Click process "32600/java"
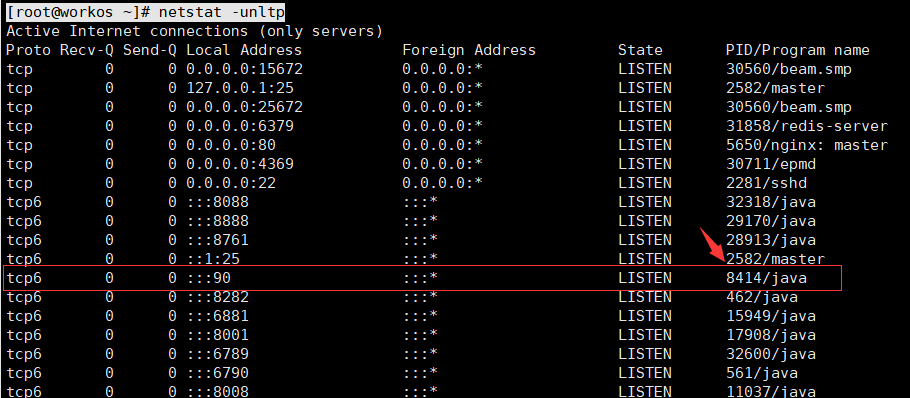910x398 pixels. pos(771,354)
